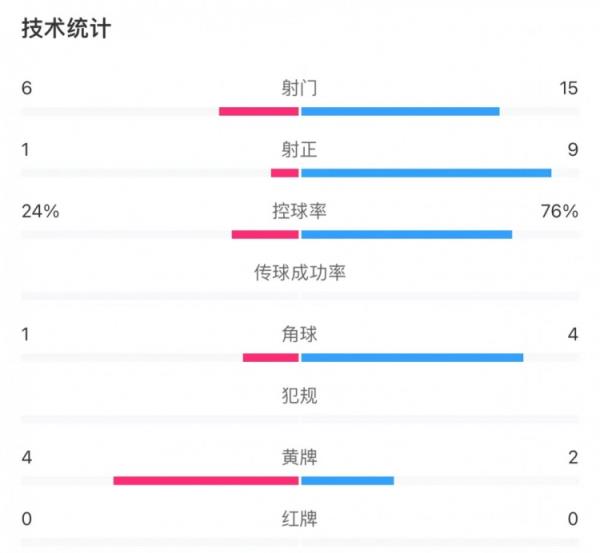
Task: Select the 射门 stat label
Action: pyautogui.click(x=300, y=88)
